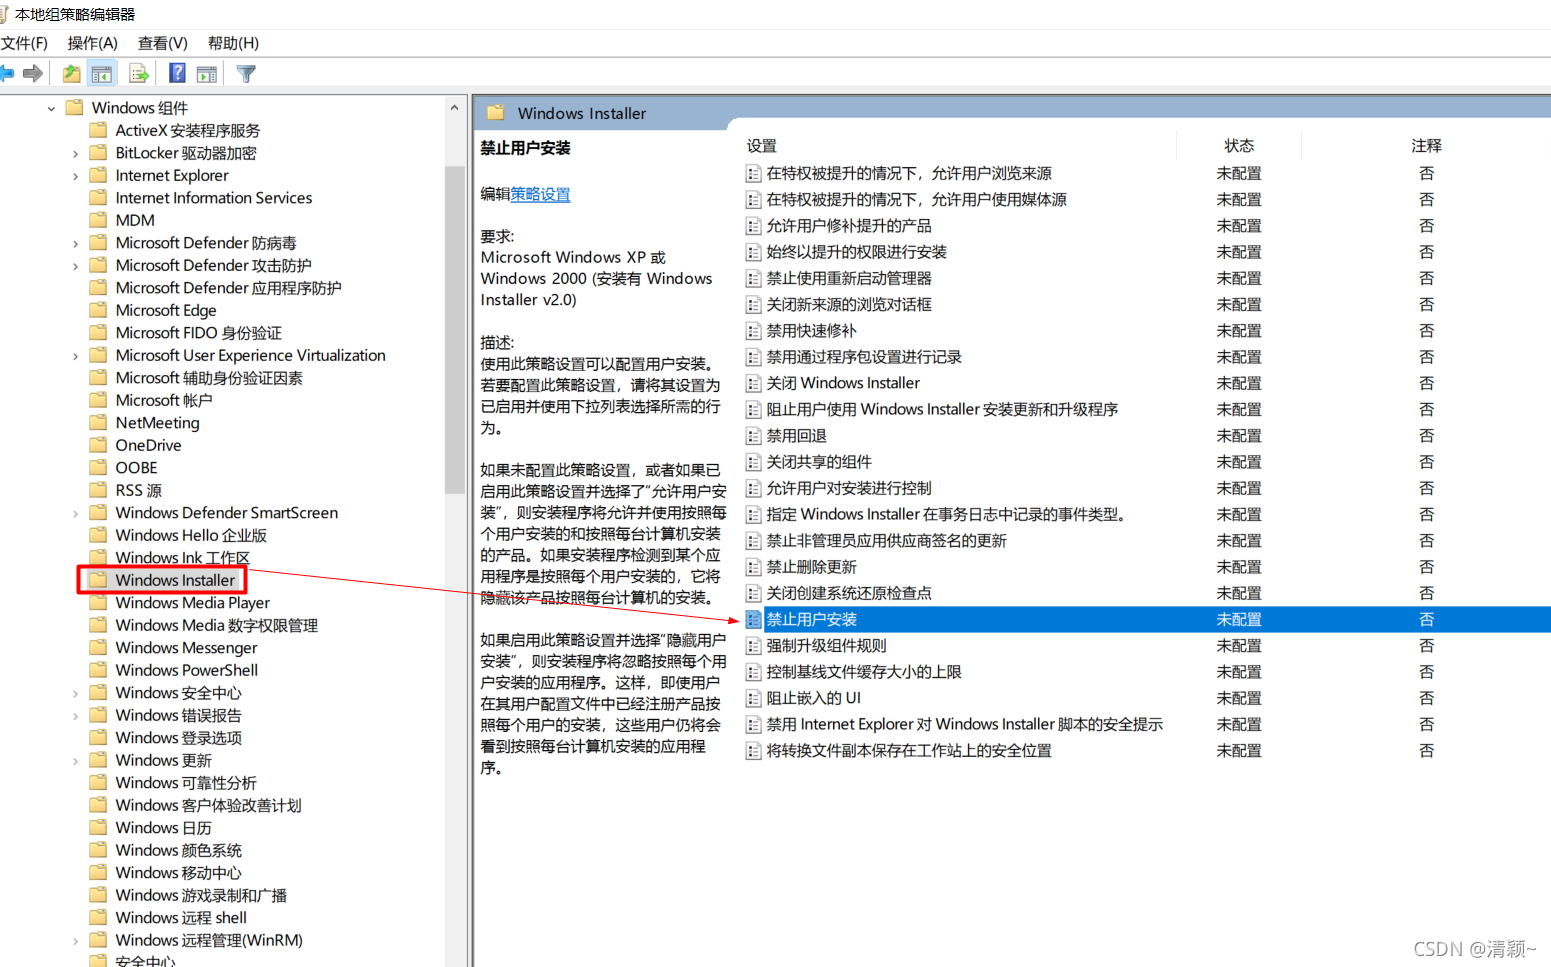Toggle the Show/Hide console tree icon
Viewport: 1551px width, 967px height.
click(101, 73)
